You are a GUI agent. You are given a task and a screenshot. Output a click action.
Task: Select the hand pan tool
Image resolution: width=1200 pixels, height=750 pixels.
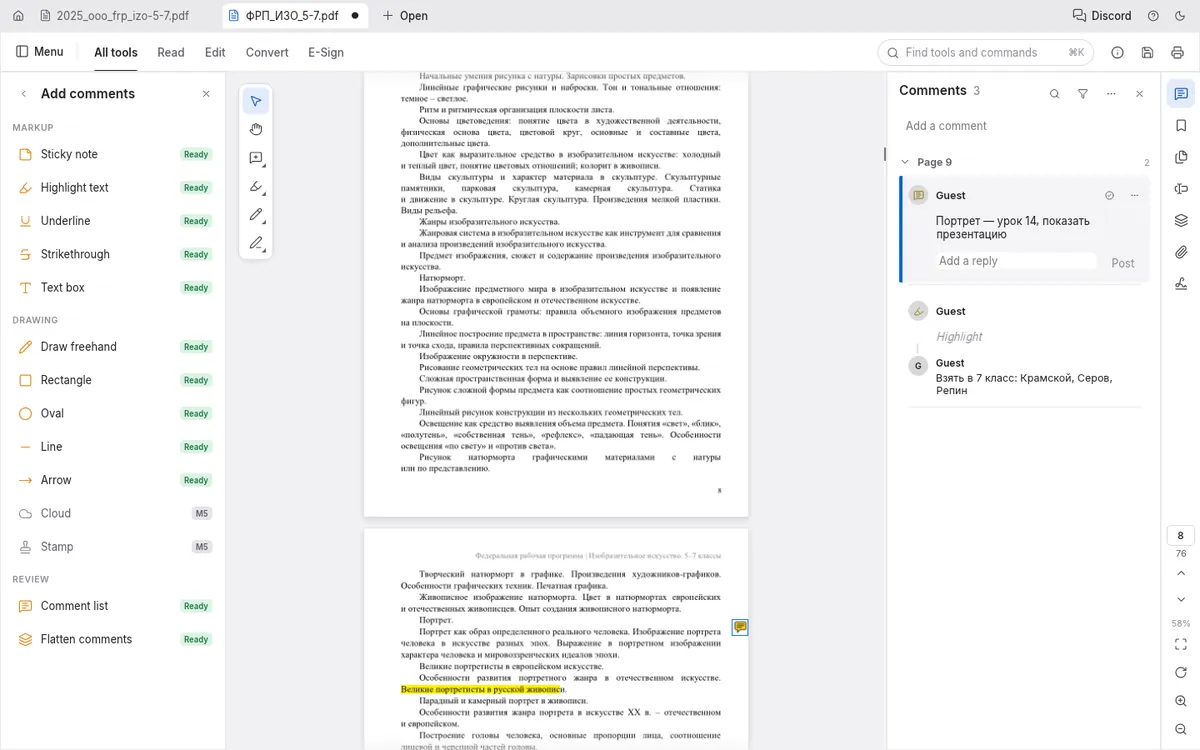pos(256,129)
